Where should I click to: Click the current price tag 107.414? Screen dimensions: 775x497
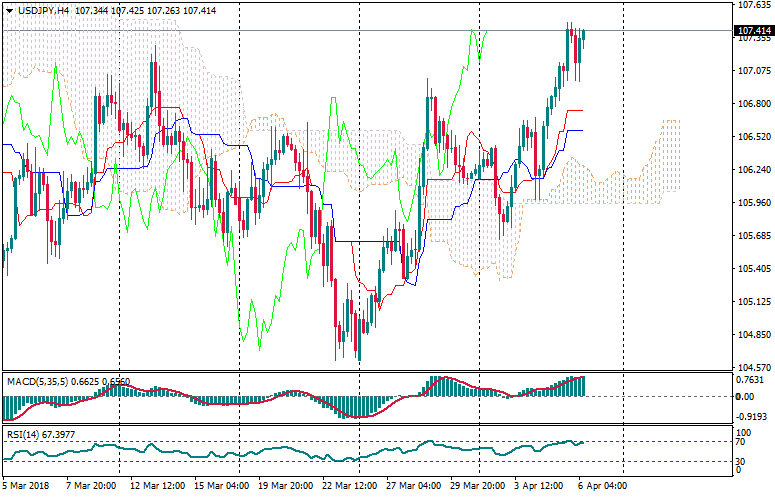[x=754, y=31]
